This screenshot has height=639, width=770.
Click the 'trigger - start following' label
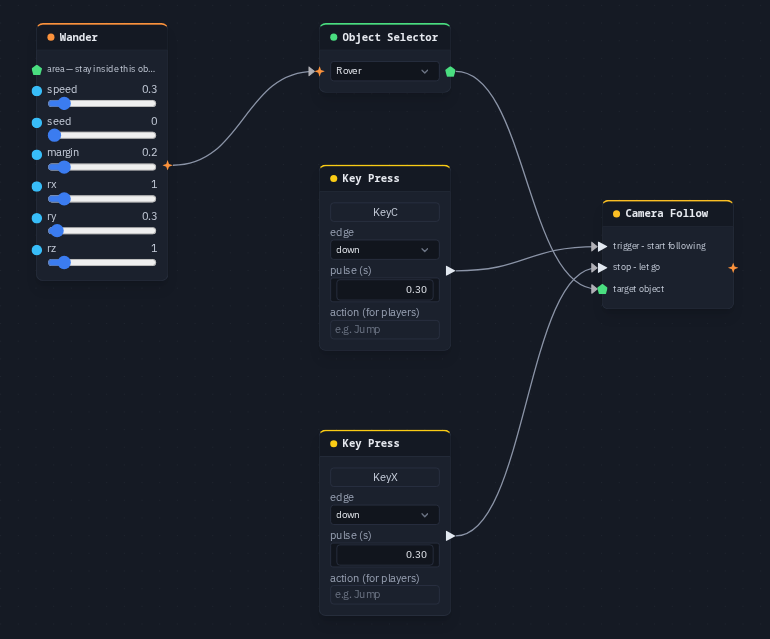[659, 246]
